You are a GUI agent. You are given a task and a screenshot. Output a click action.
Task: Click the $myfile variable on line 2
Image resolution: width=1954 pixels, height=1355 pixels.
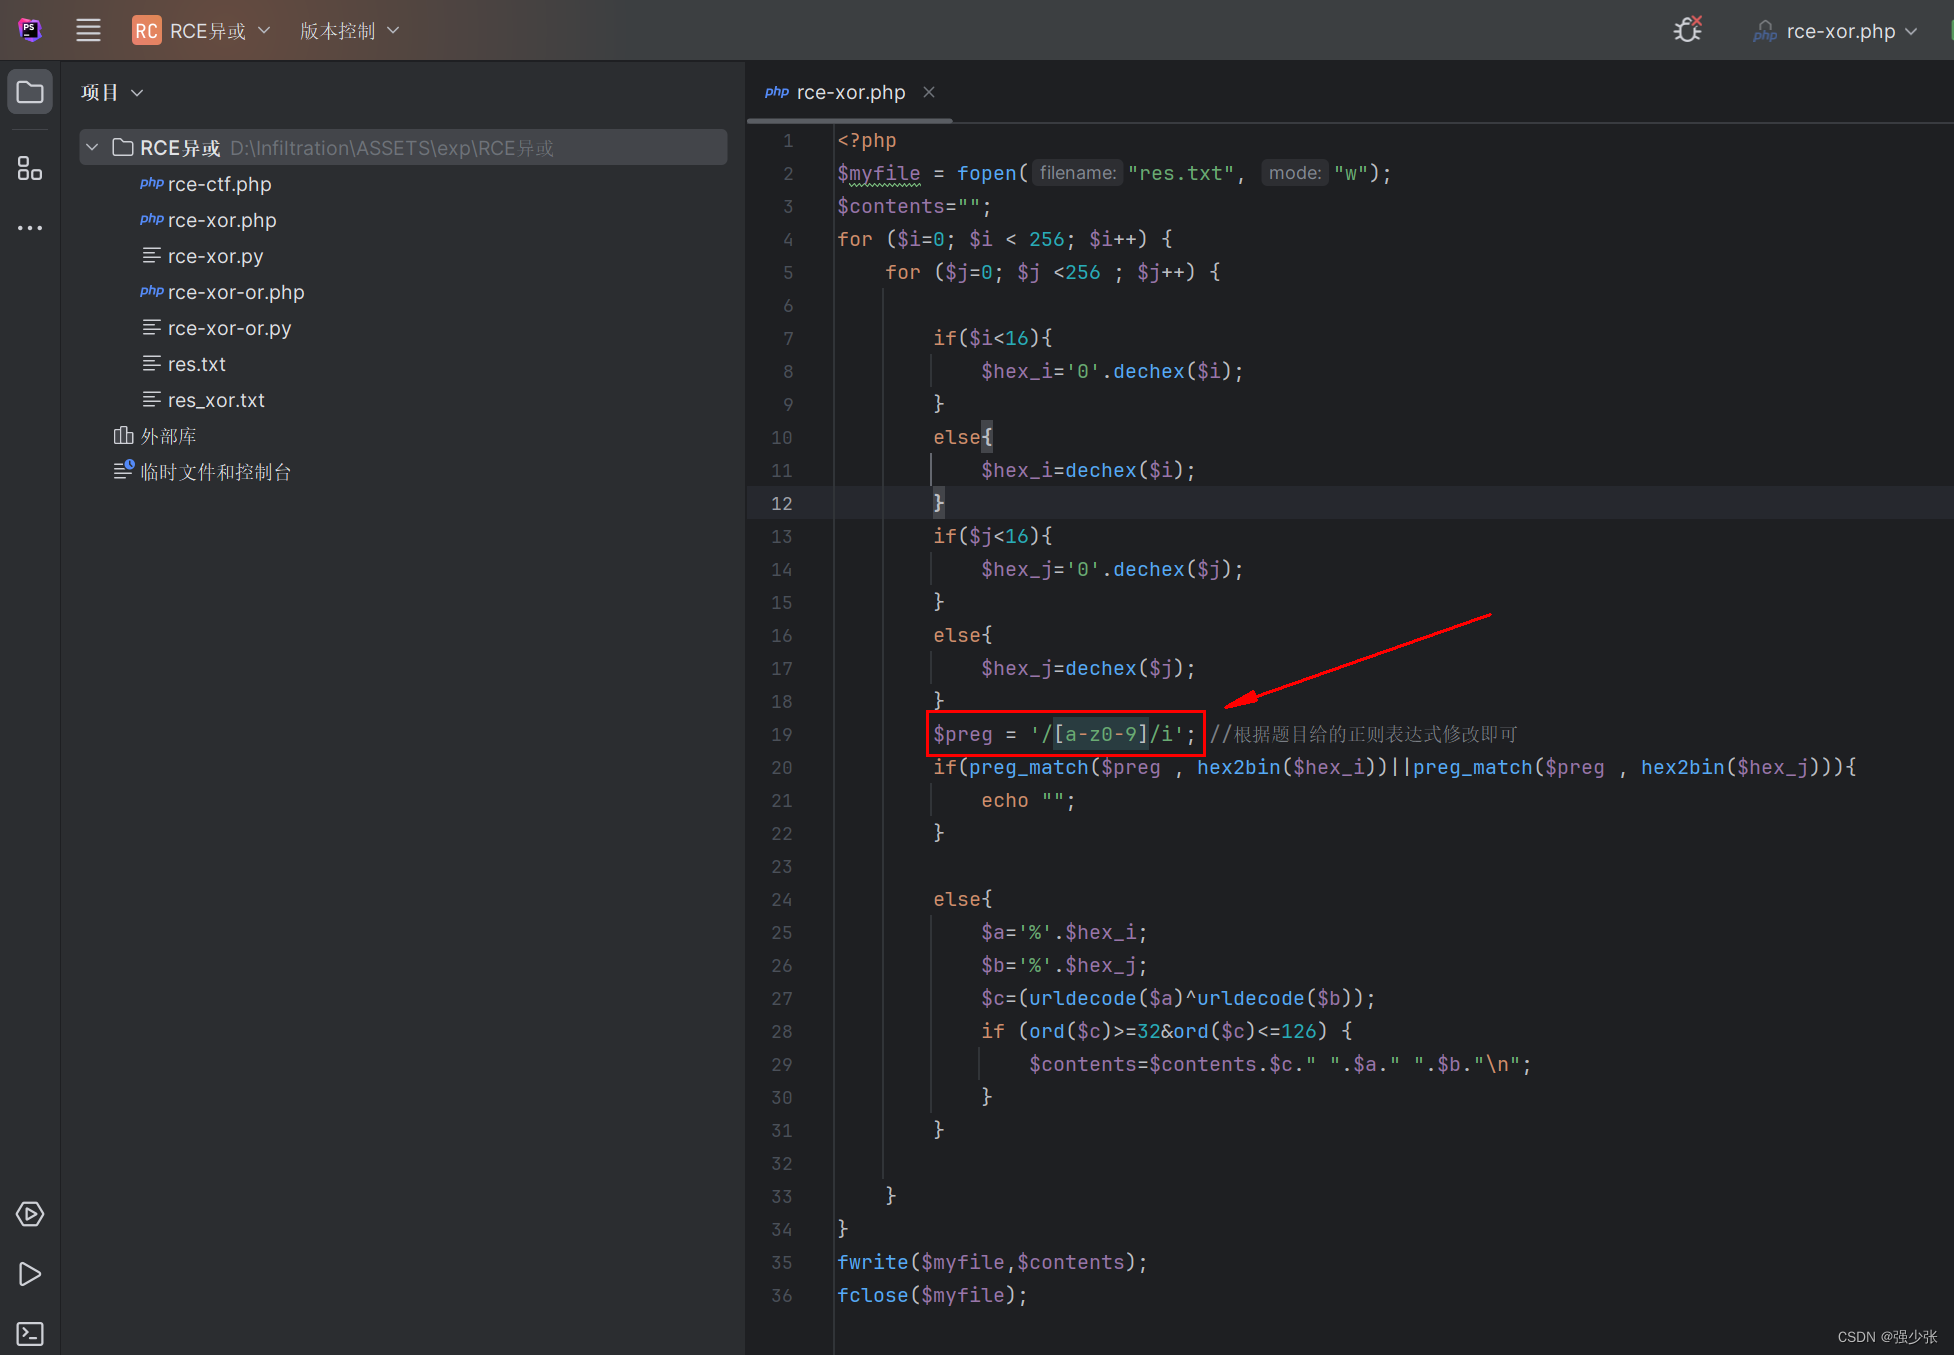(x=879, y=173)
